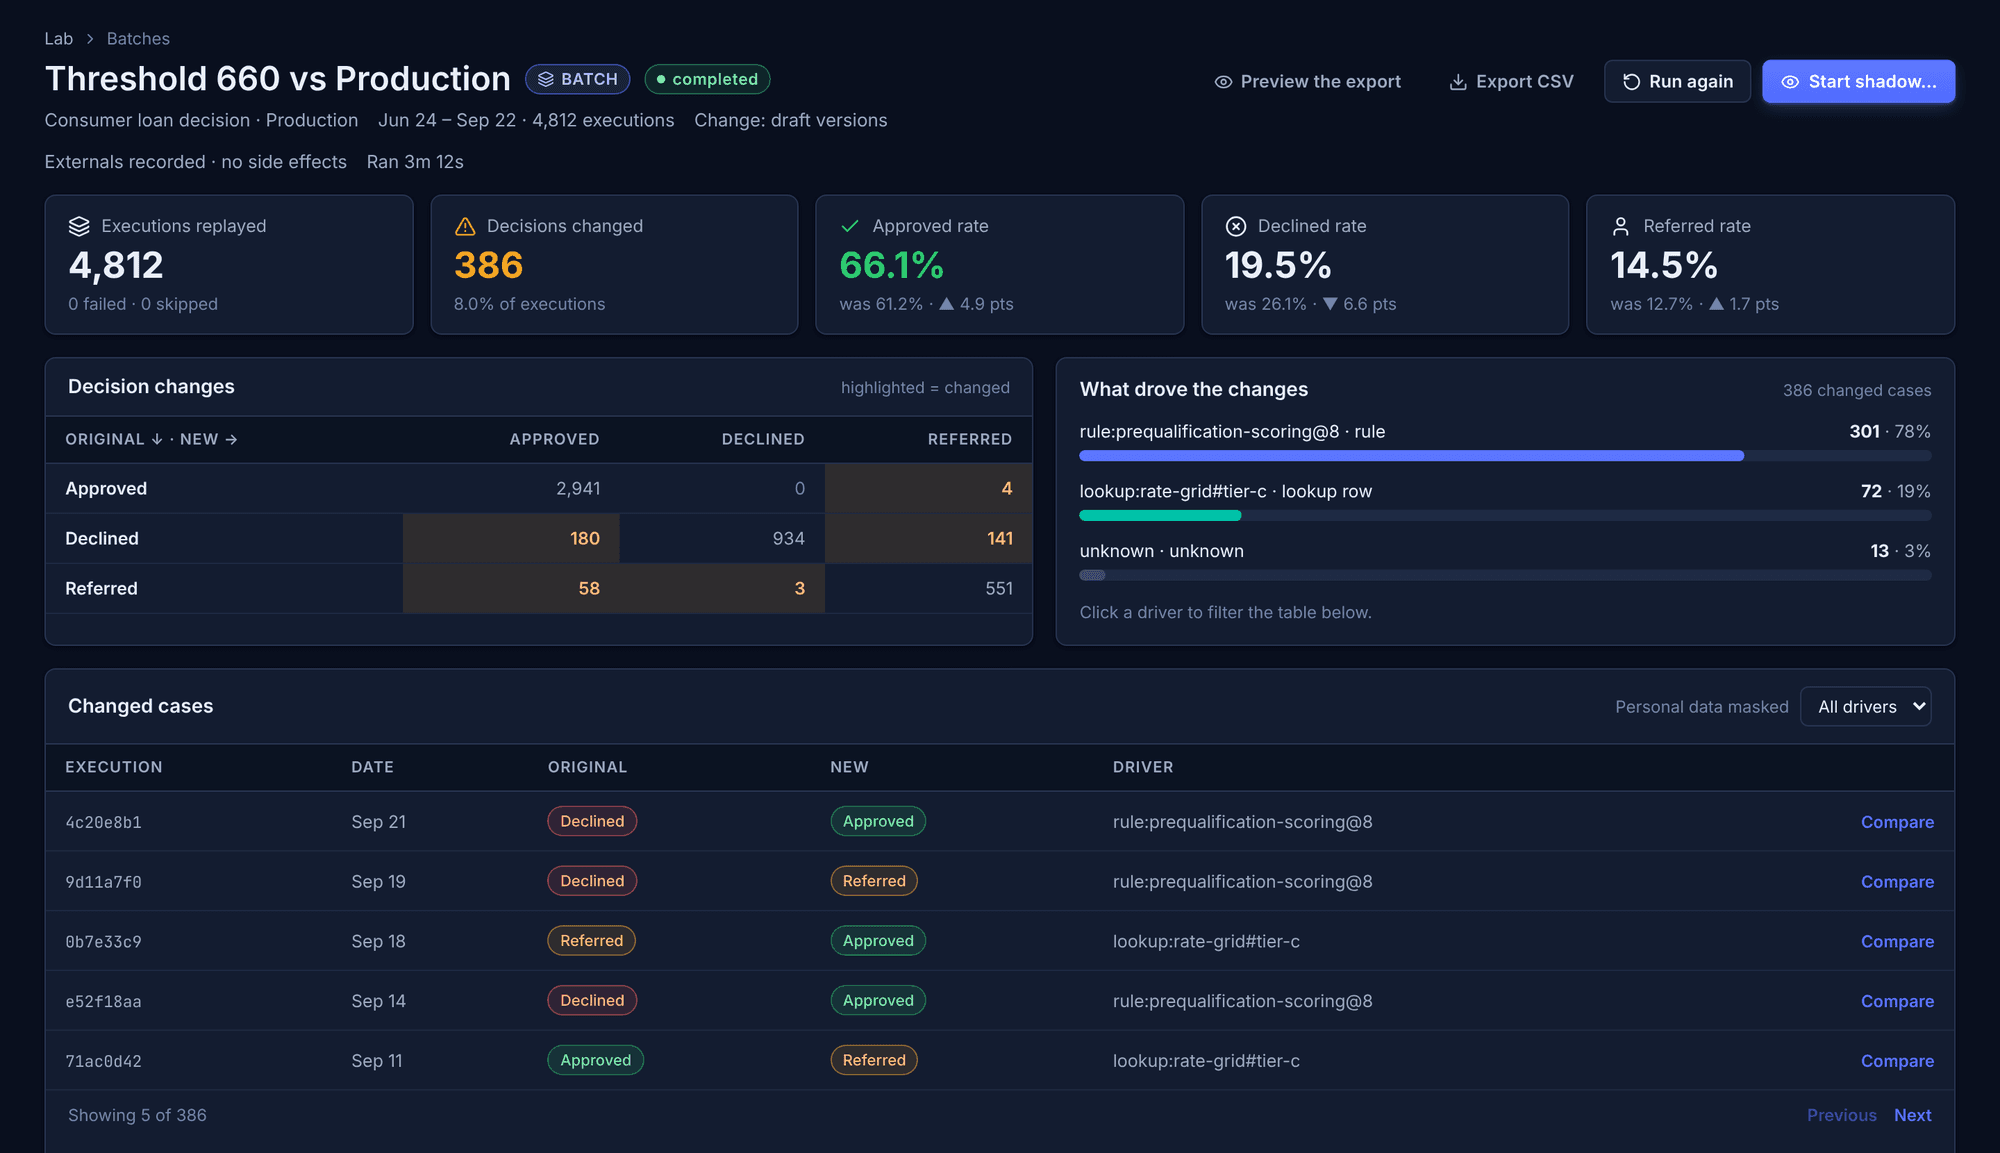
Task: Click the stack icon in the BATCH badge
Action: pyautogui.click(x=546, y=79)
